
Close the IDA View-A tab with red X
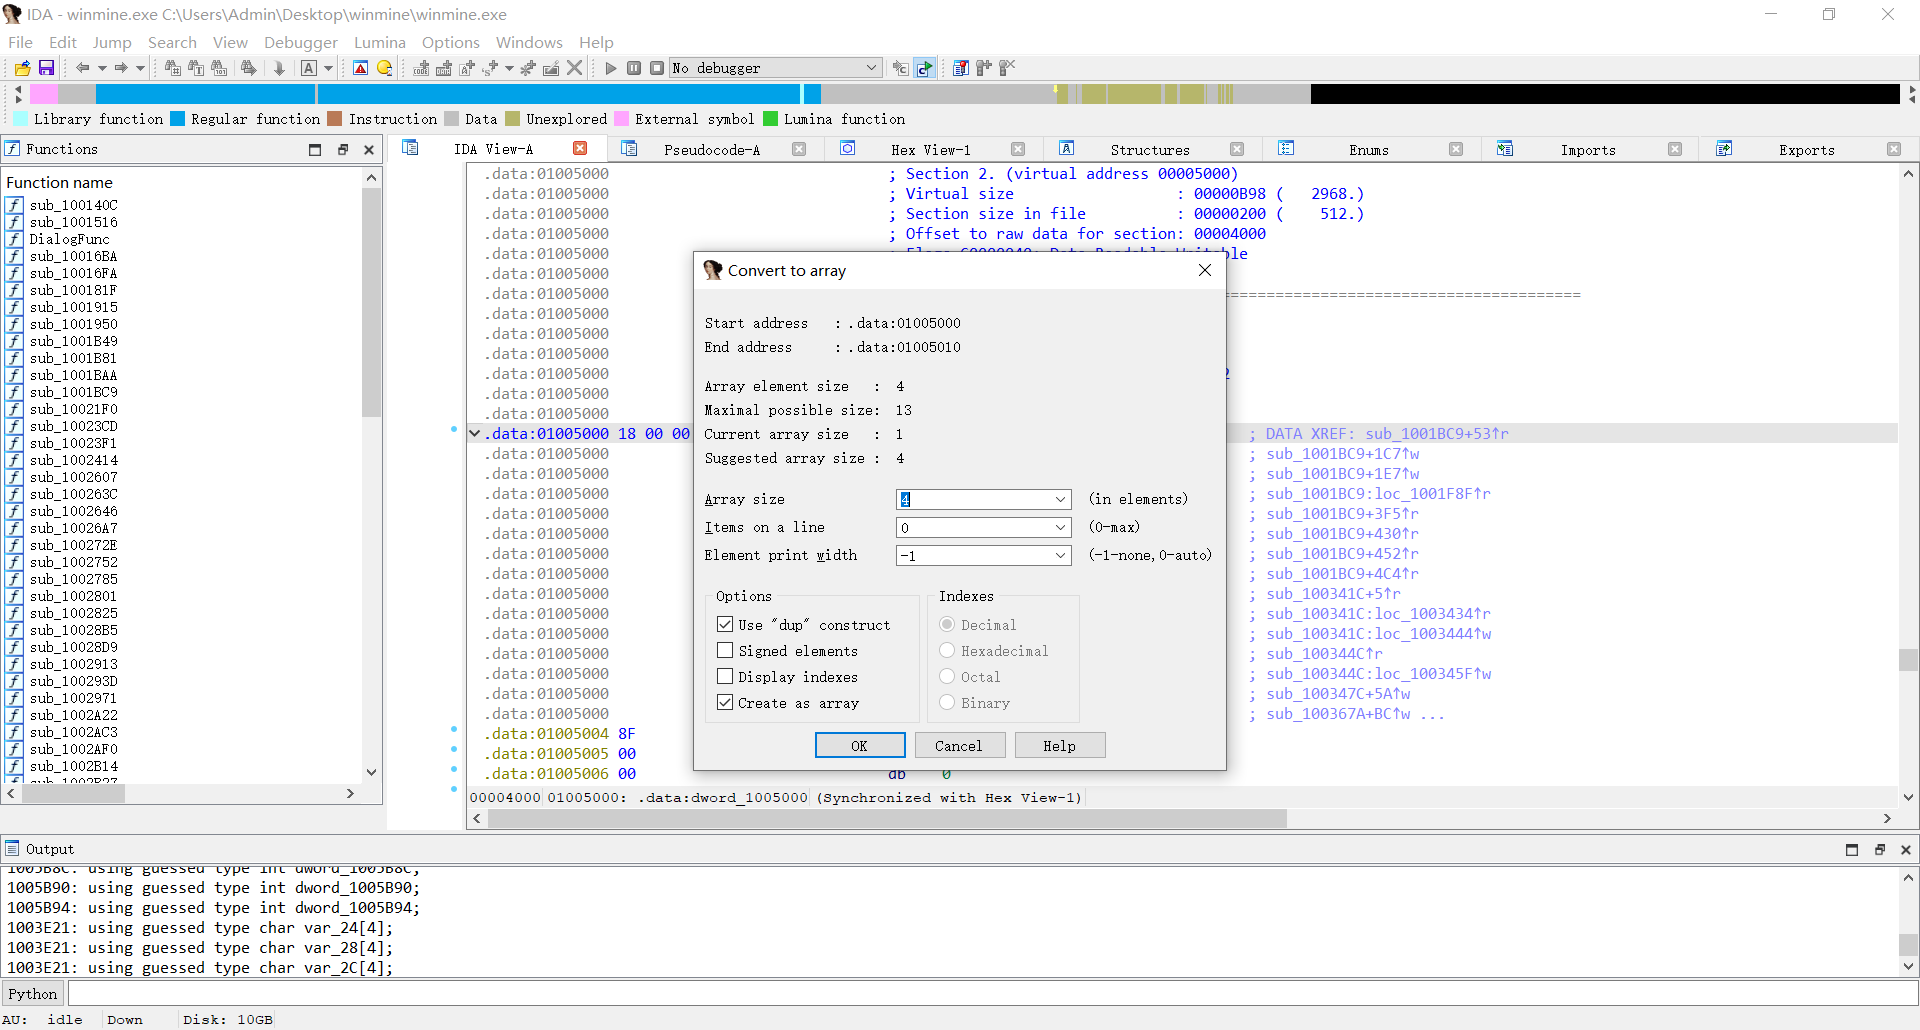point(580,149)
